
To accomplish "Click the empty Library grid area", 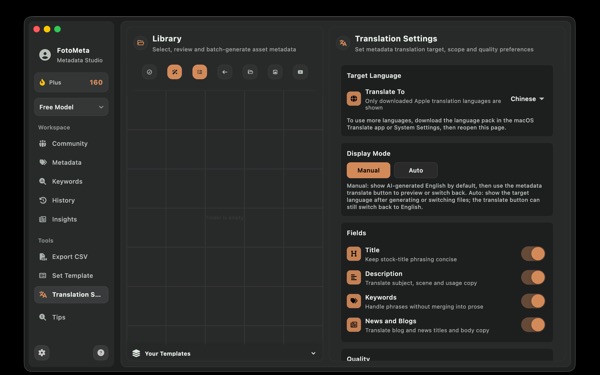I will 225,217.
